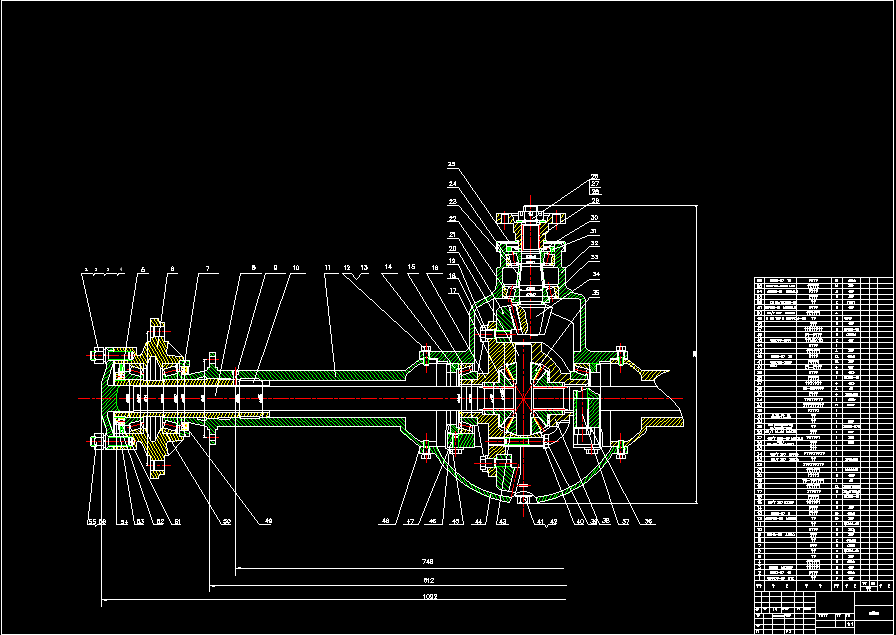
Task: Select part callout number 36
Action: pos(648,521)
